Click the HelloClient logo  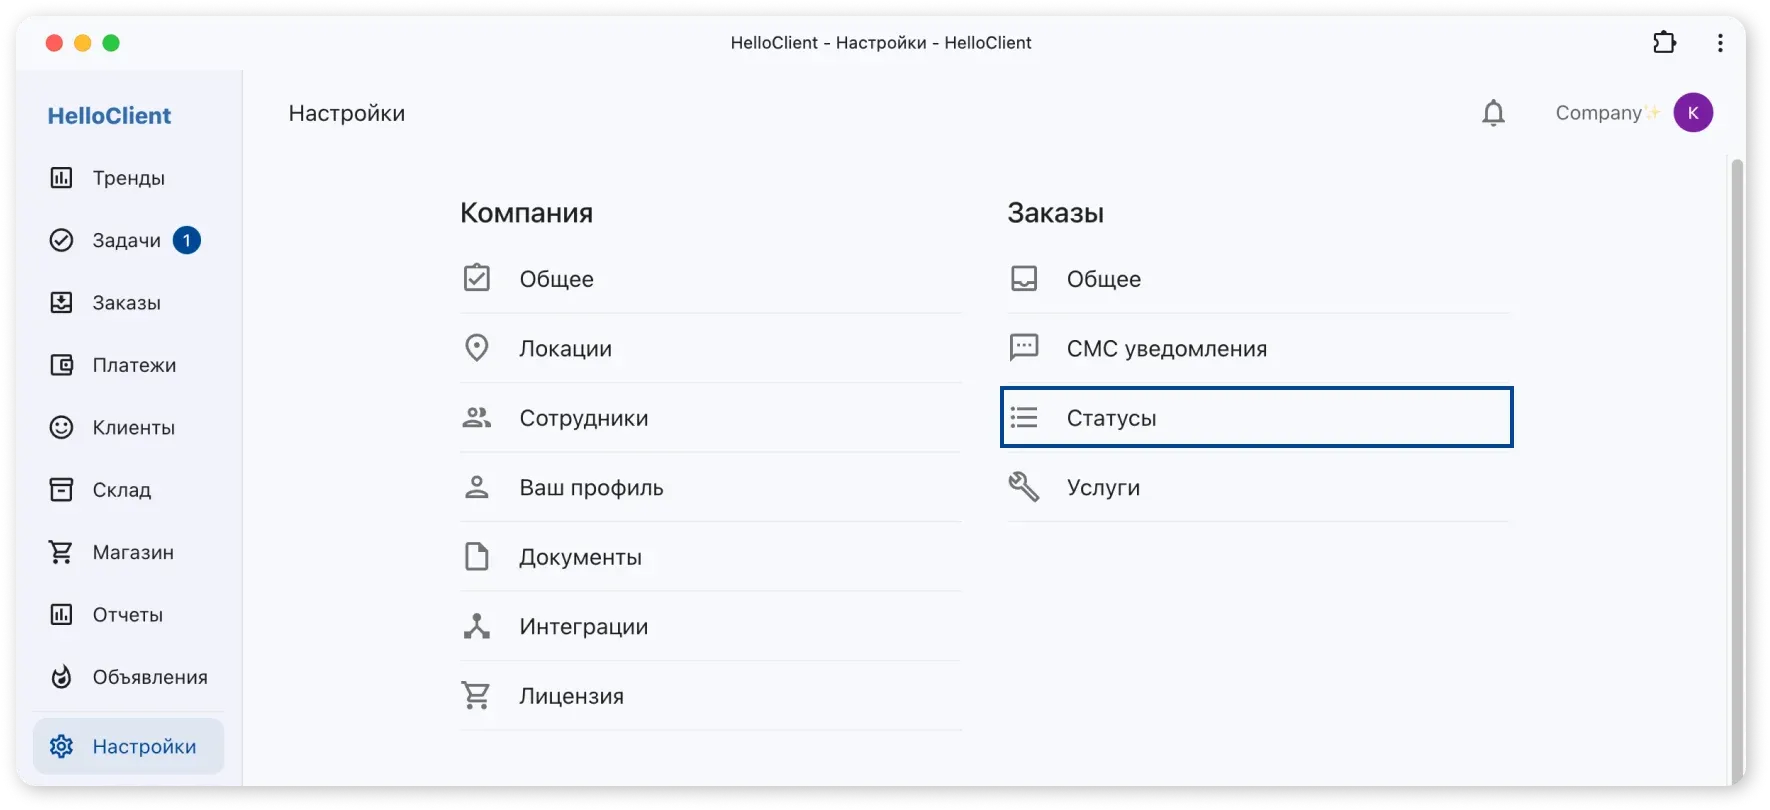109,115
